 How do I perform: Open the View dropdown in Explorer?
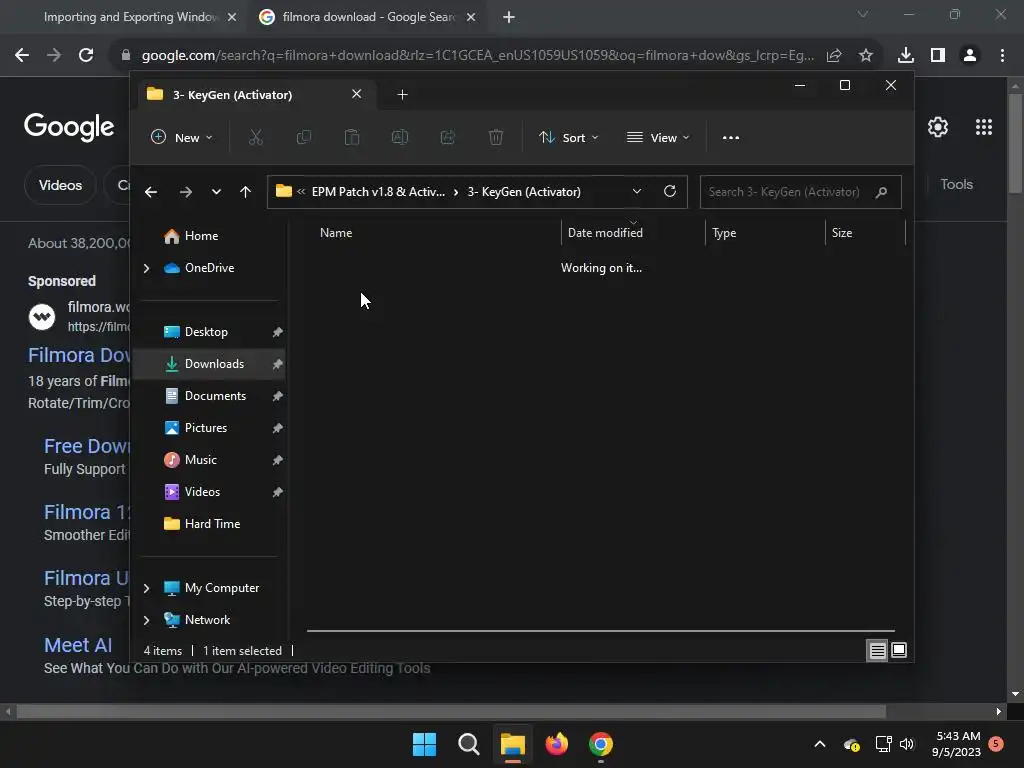[658, 137]
